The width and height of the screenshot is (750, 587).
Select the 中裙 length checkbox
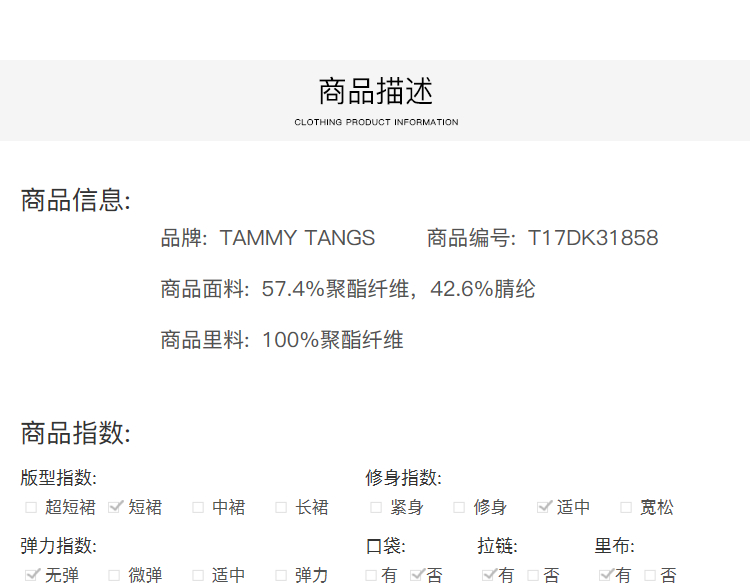[x=198, y=507]
